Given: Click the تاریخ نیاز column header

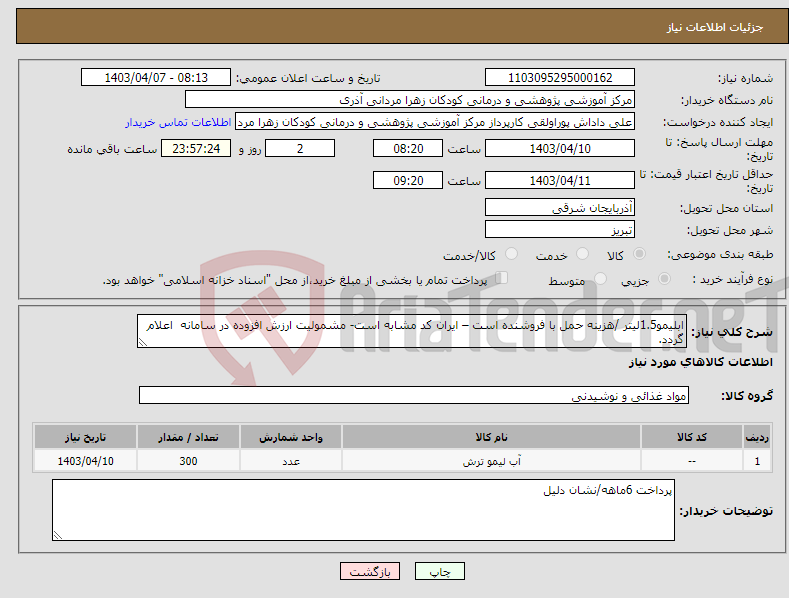Looking at the screenshot, I should click(86, 437).
